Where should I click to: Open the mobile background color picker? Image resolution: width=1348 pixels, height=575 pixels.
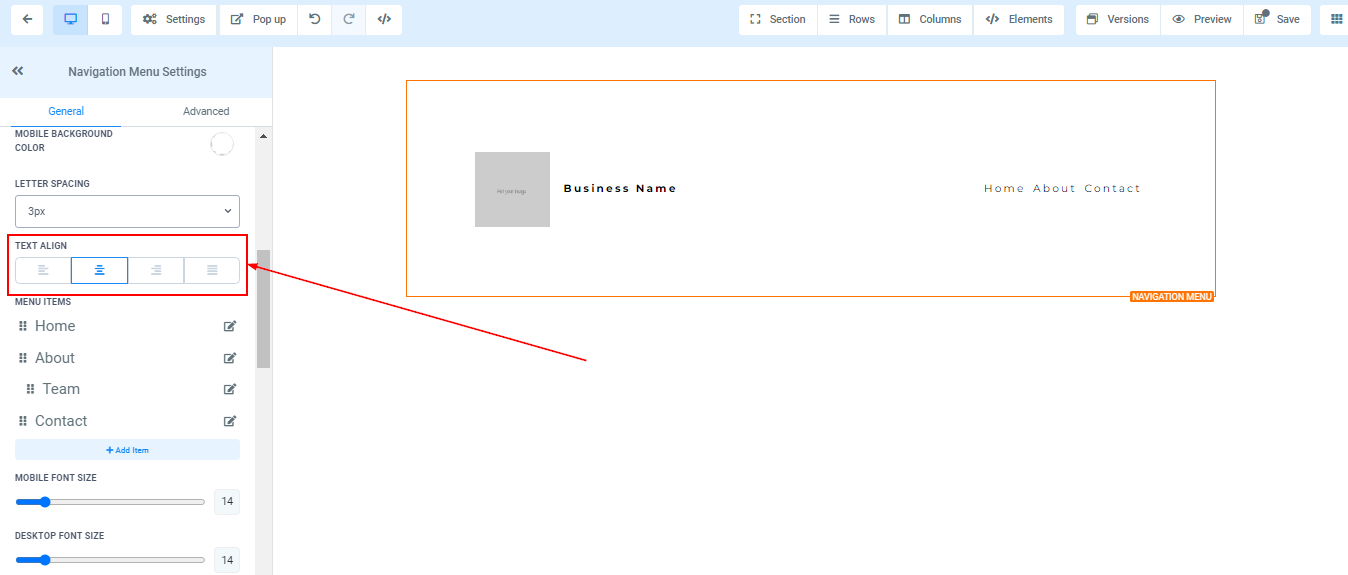tap(221, 144)
